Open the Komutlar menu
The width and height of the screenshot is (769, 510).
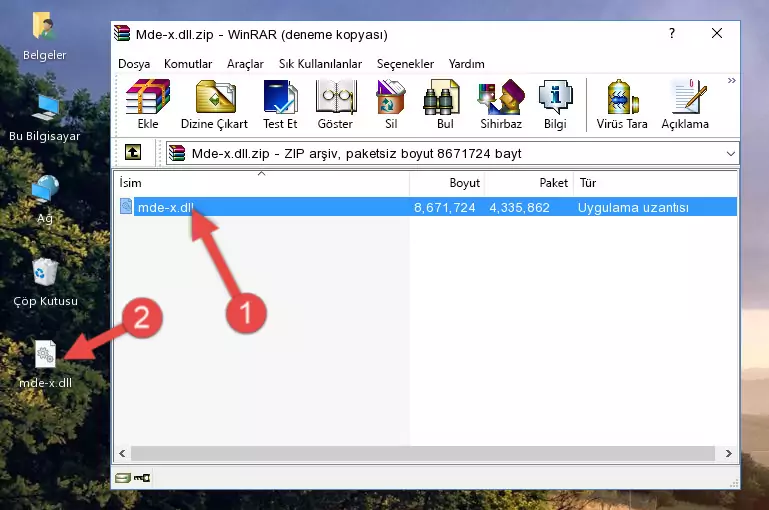click(188, 64)
